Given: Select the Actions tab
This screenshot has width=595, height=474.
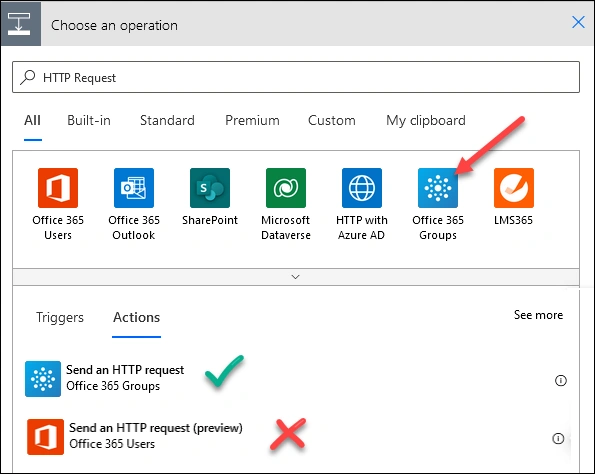Looking at the screenshot, I should point(137,317).
